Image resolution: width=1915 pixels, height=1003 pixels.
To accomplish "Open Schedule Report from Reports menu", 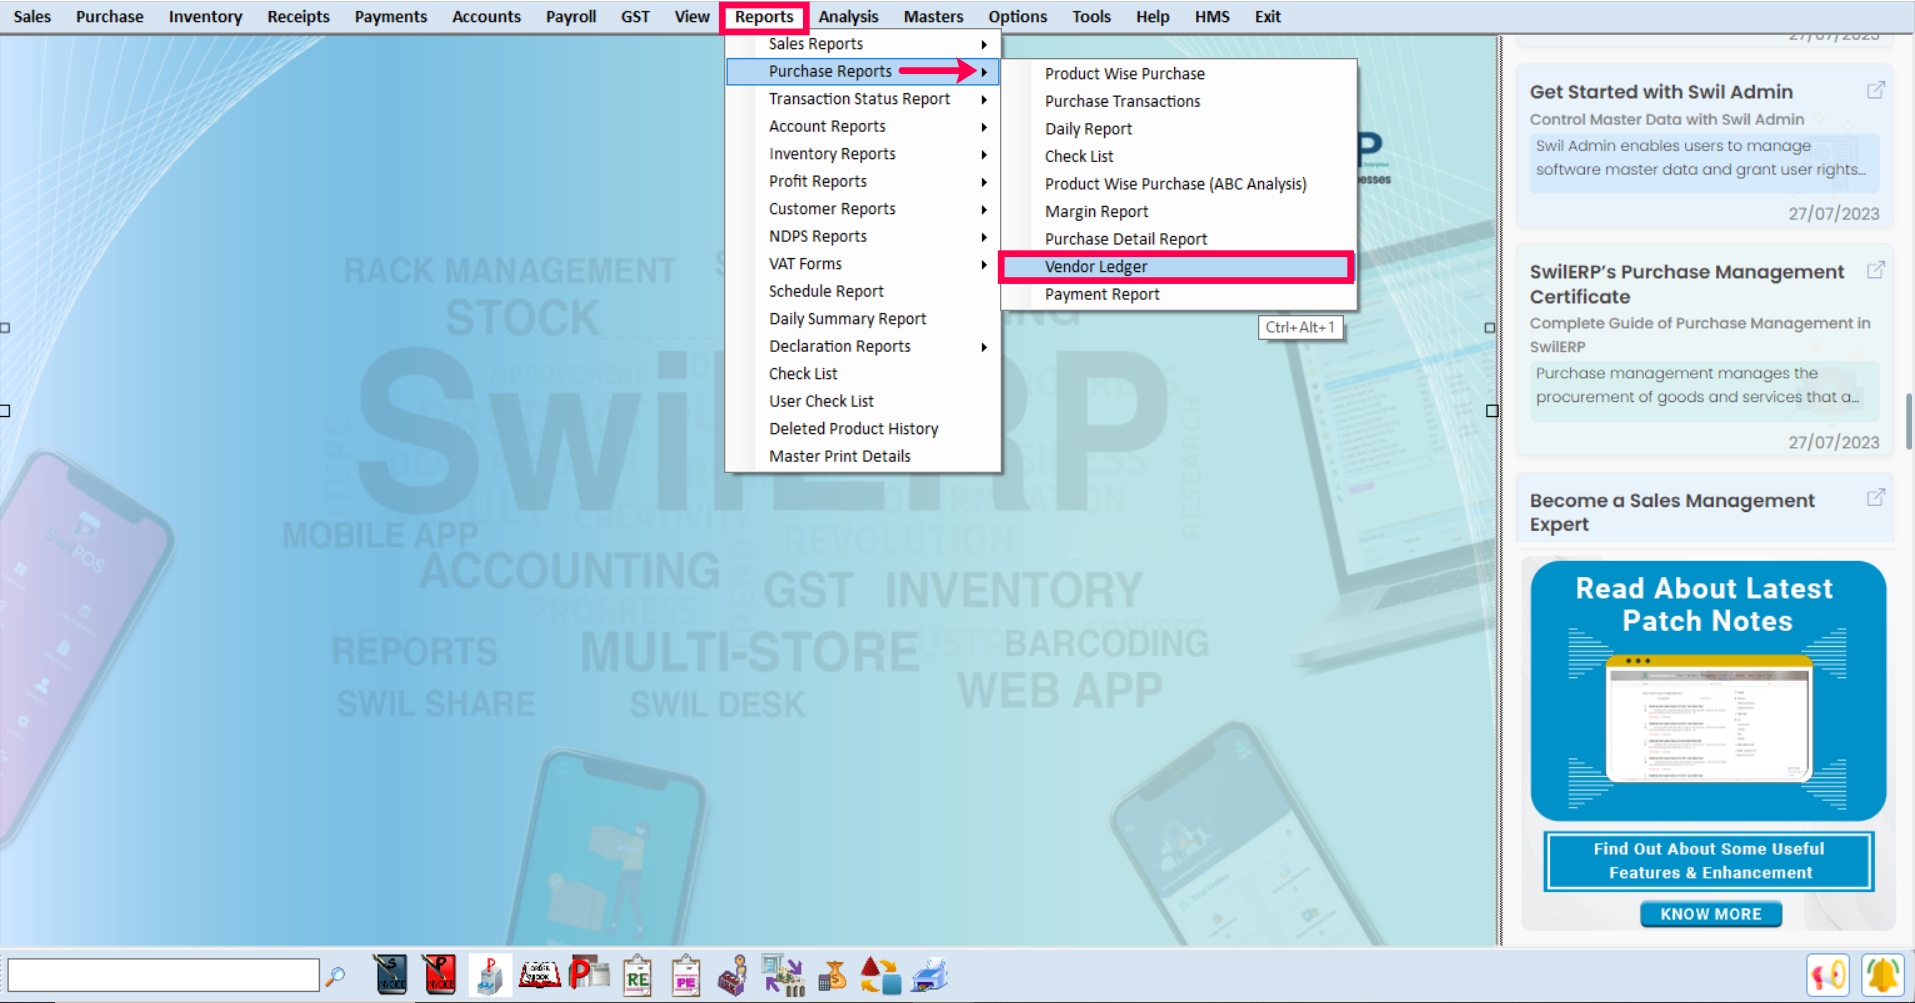I will (864, 291).
